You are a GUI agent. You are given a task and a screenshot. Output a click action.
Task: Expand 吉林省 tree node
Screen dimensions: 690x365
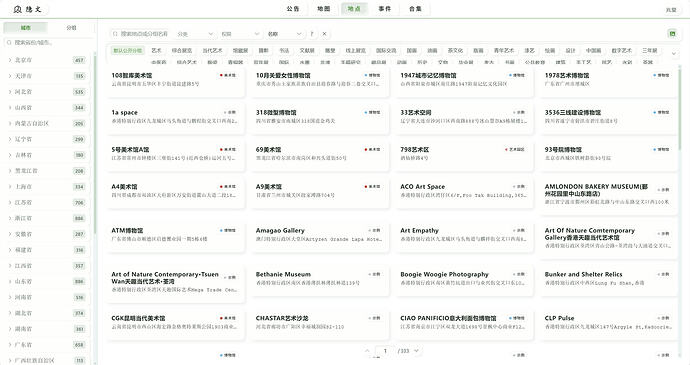tap(10, 155)
